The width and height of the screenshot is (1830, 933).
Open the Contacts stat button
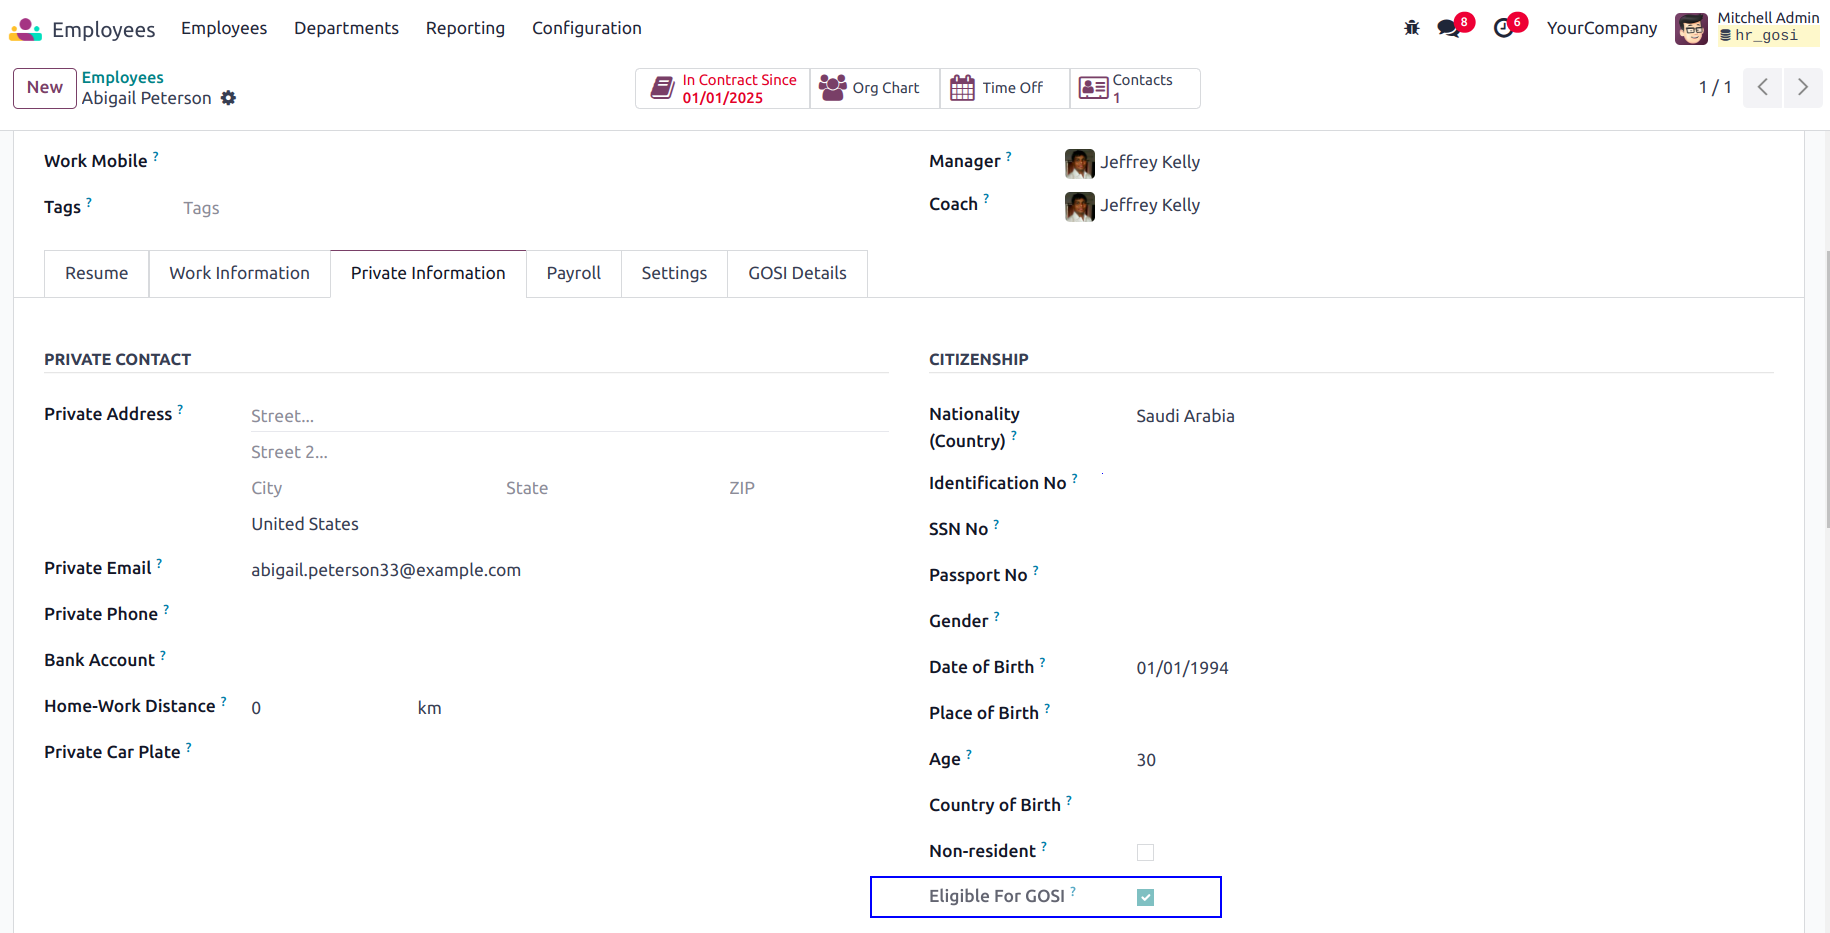coord(1135,88)
